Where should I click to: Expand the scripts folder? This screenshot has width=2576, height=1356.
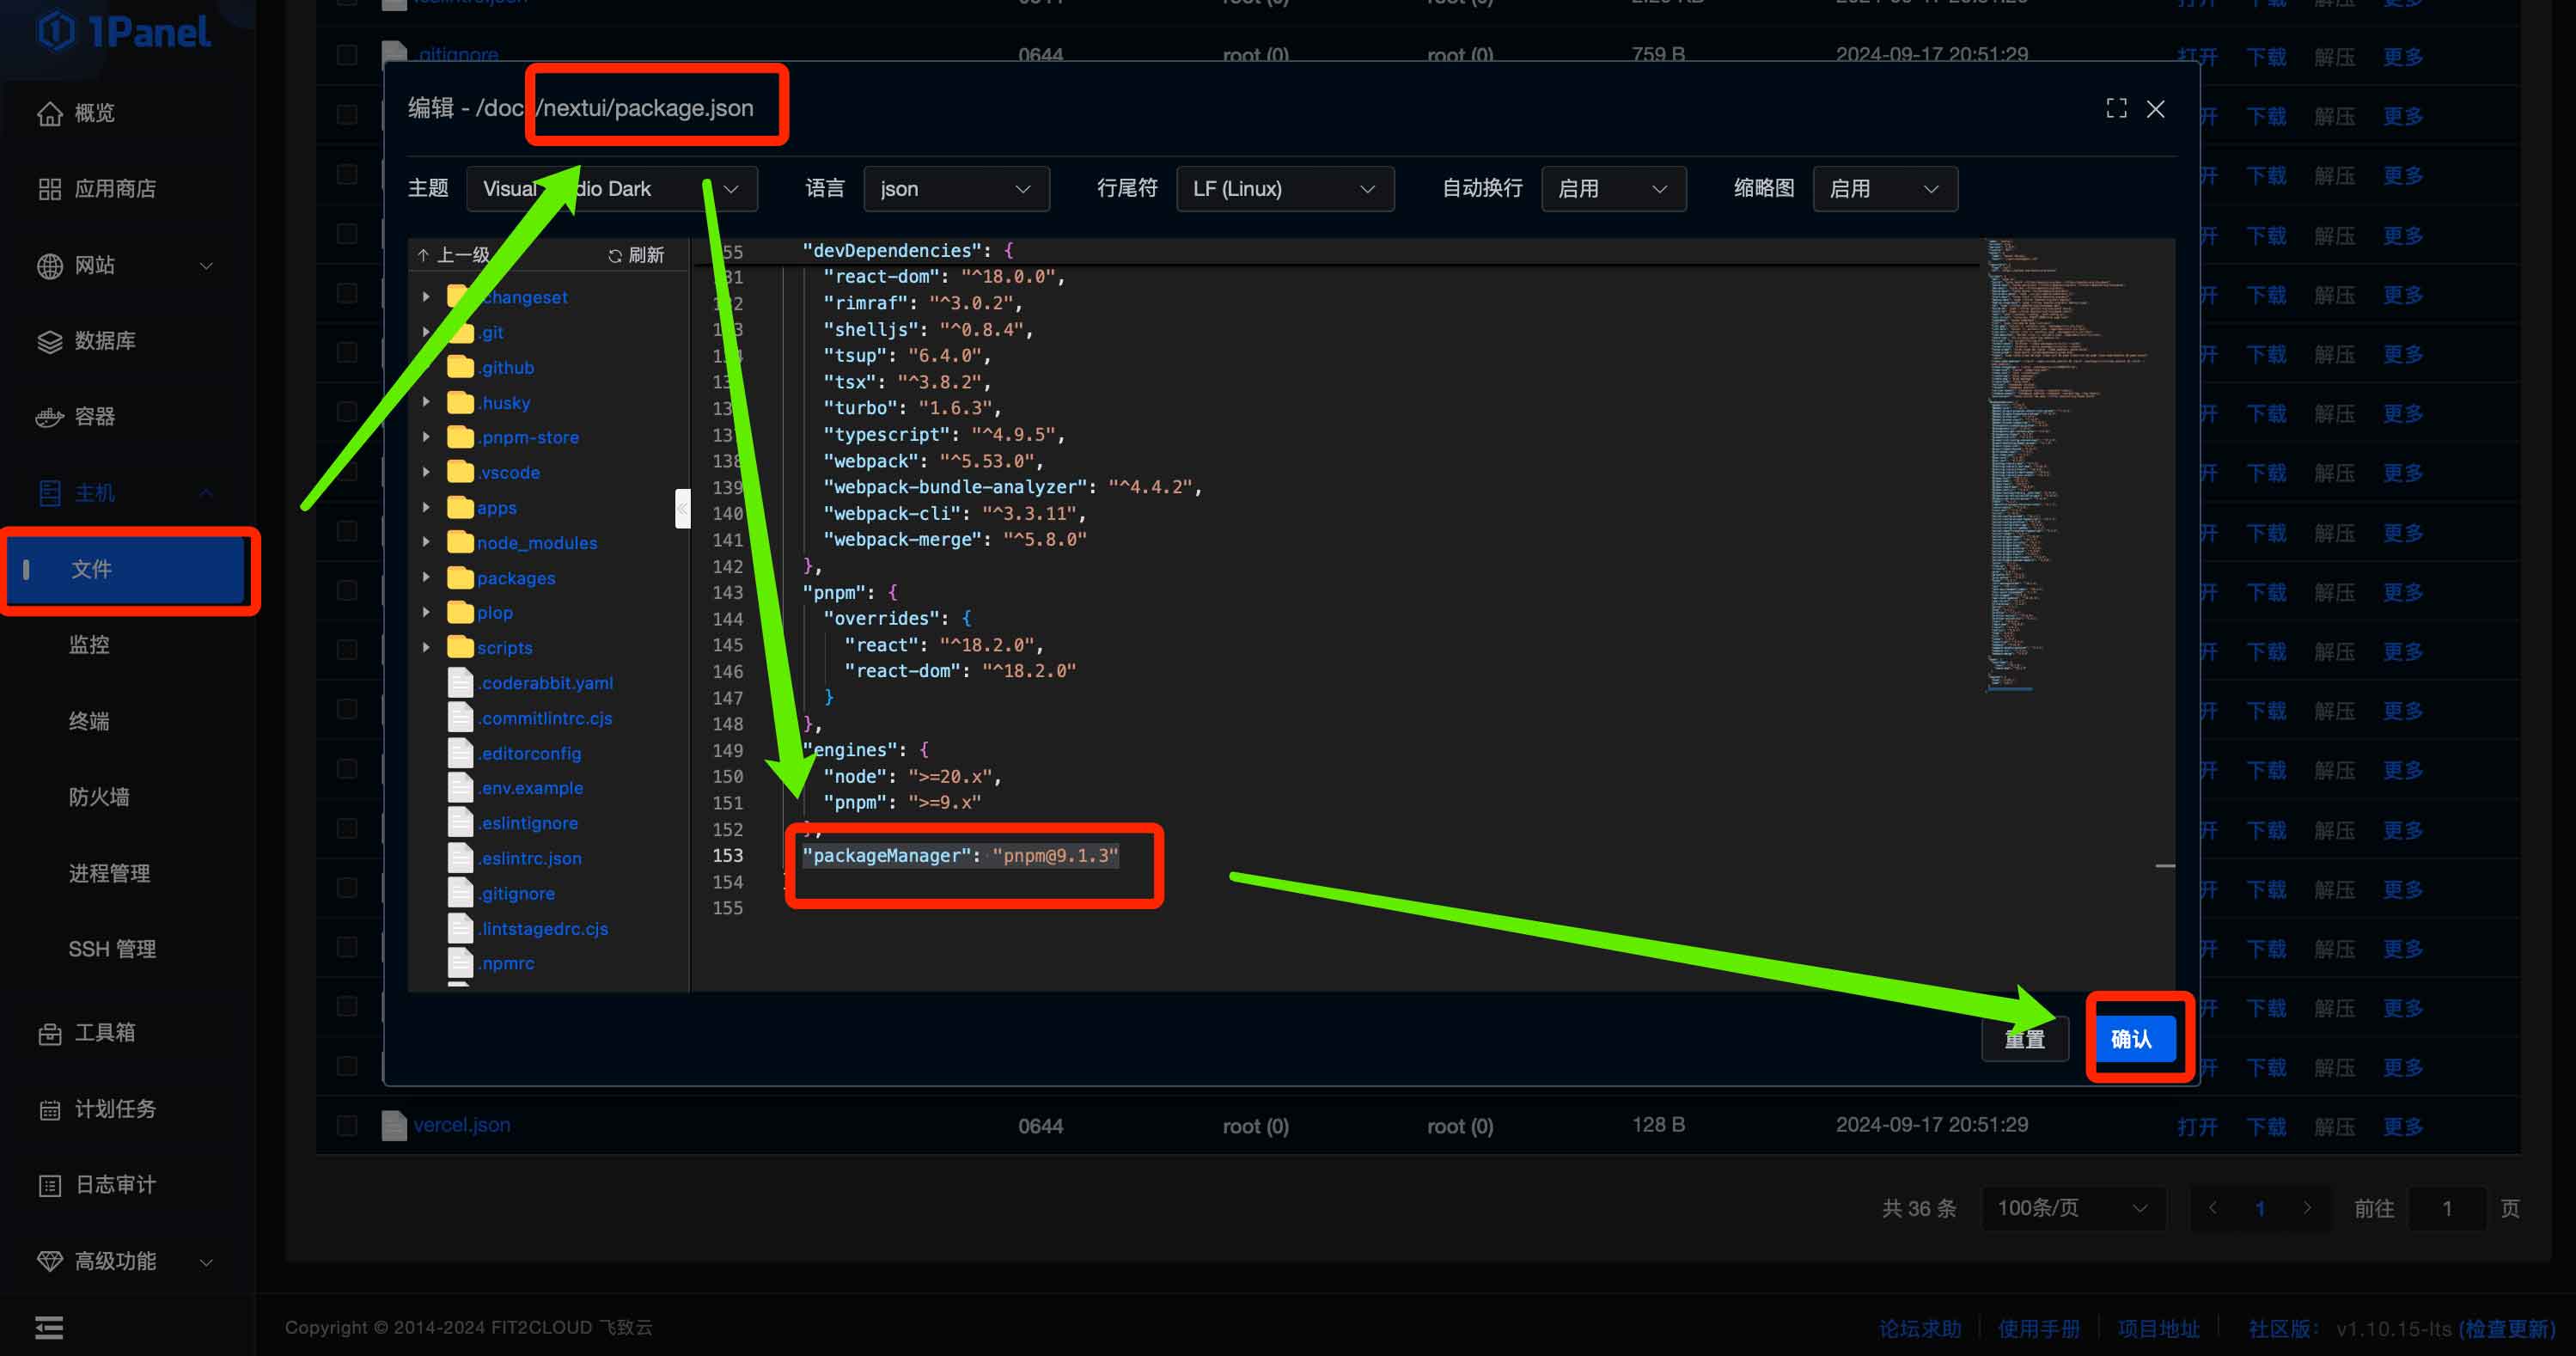click(426, 648)
